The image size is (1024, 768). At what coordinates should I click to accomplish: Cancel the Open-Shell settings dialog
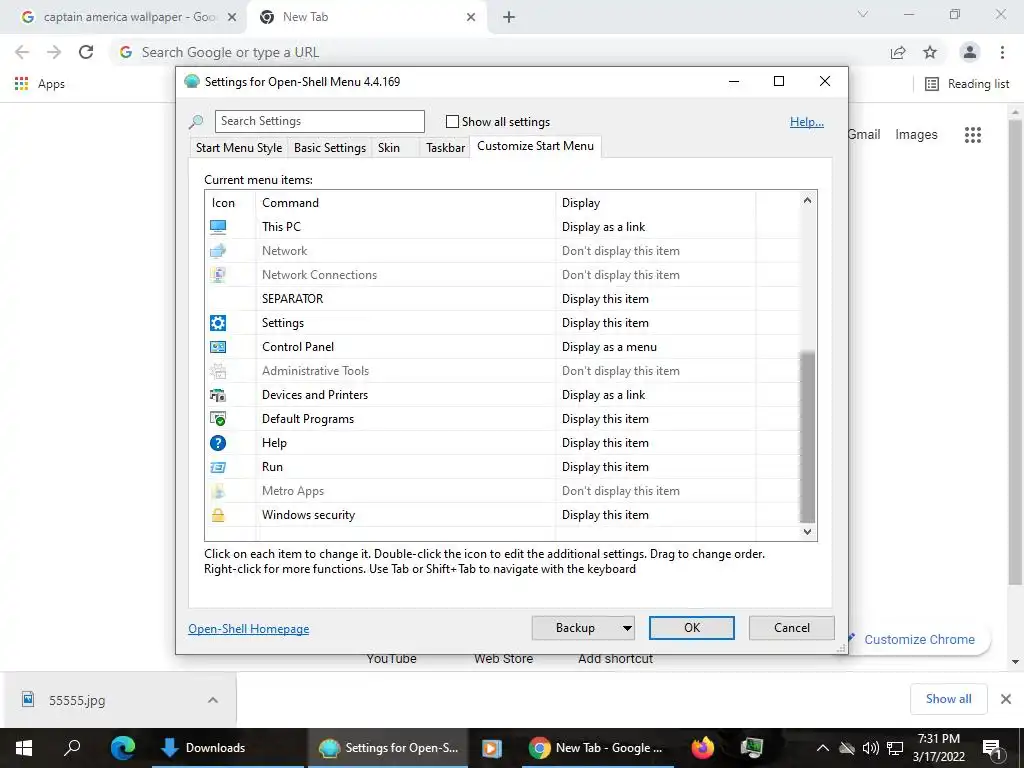(x=792, y=628)
